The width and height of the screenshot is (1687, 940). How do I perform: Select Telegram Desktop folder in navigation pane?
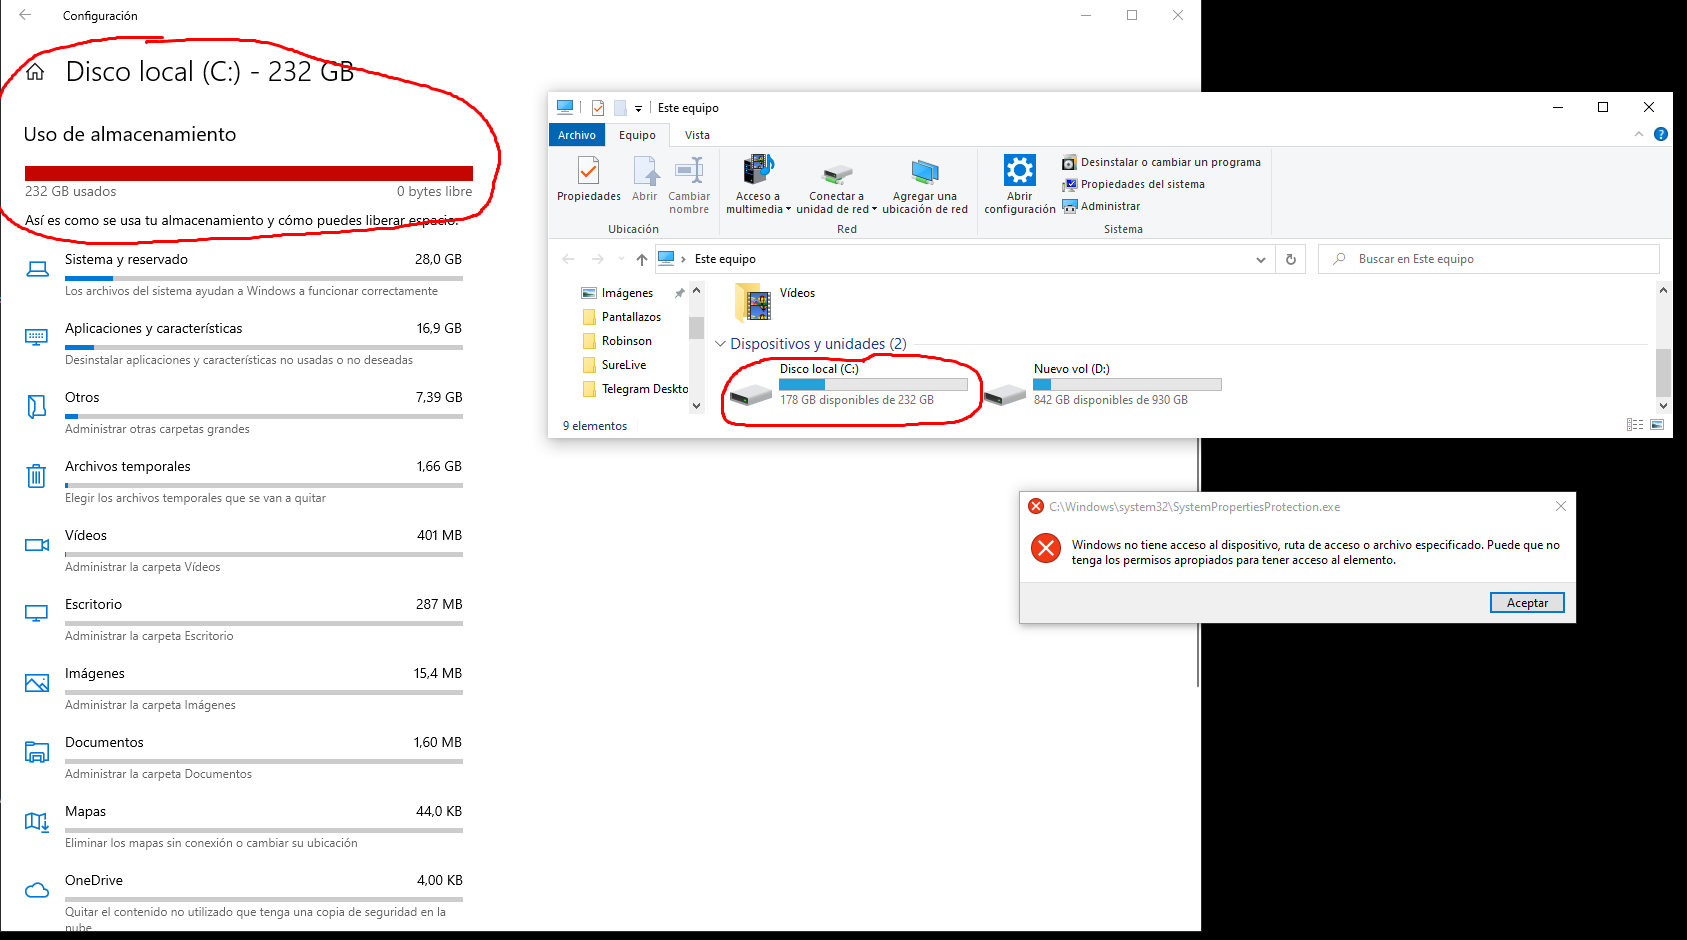pos(635,389)
